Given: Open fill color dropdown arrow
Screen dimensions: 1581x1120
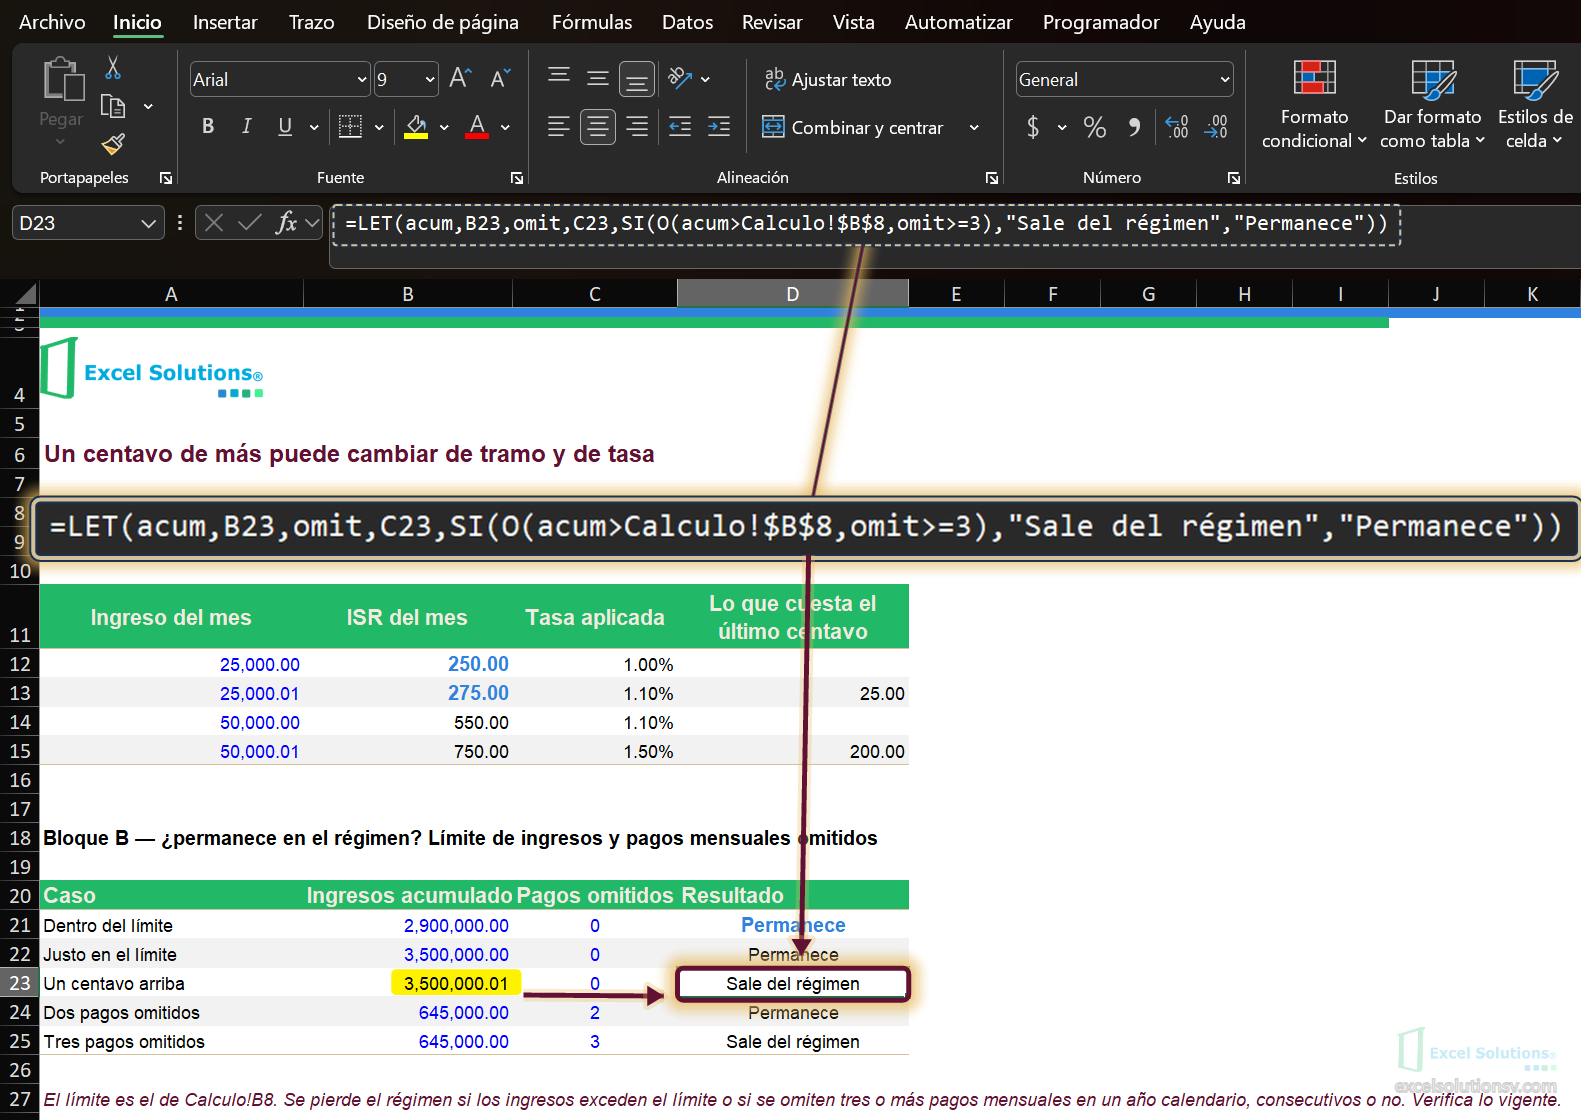Looking at the screenshot, I should (444, 127).
